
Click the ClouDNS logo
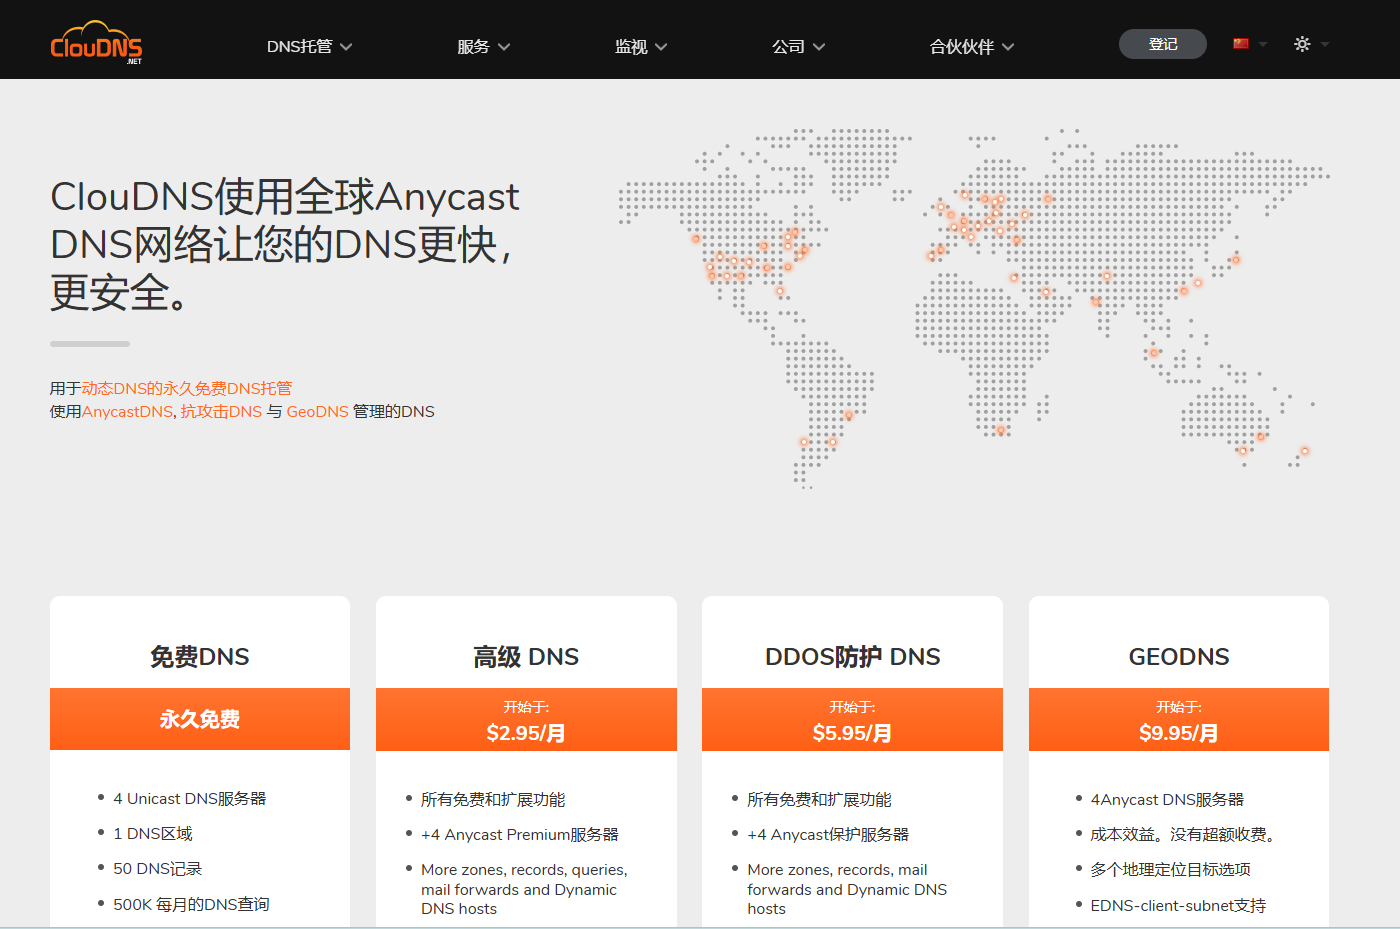[96, 43]
